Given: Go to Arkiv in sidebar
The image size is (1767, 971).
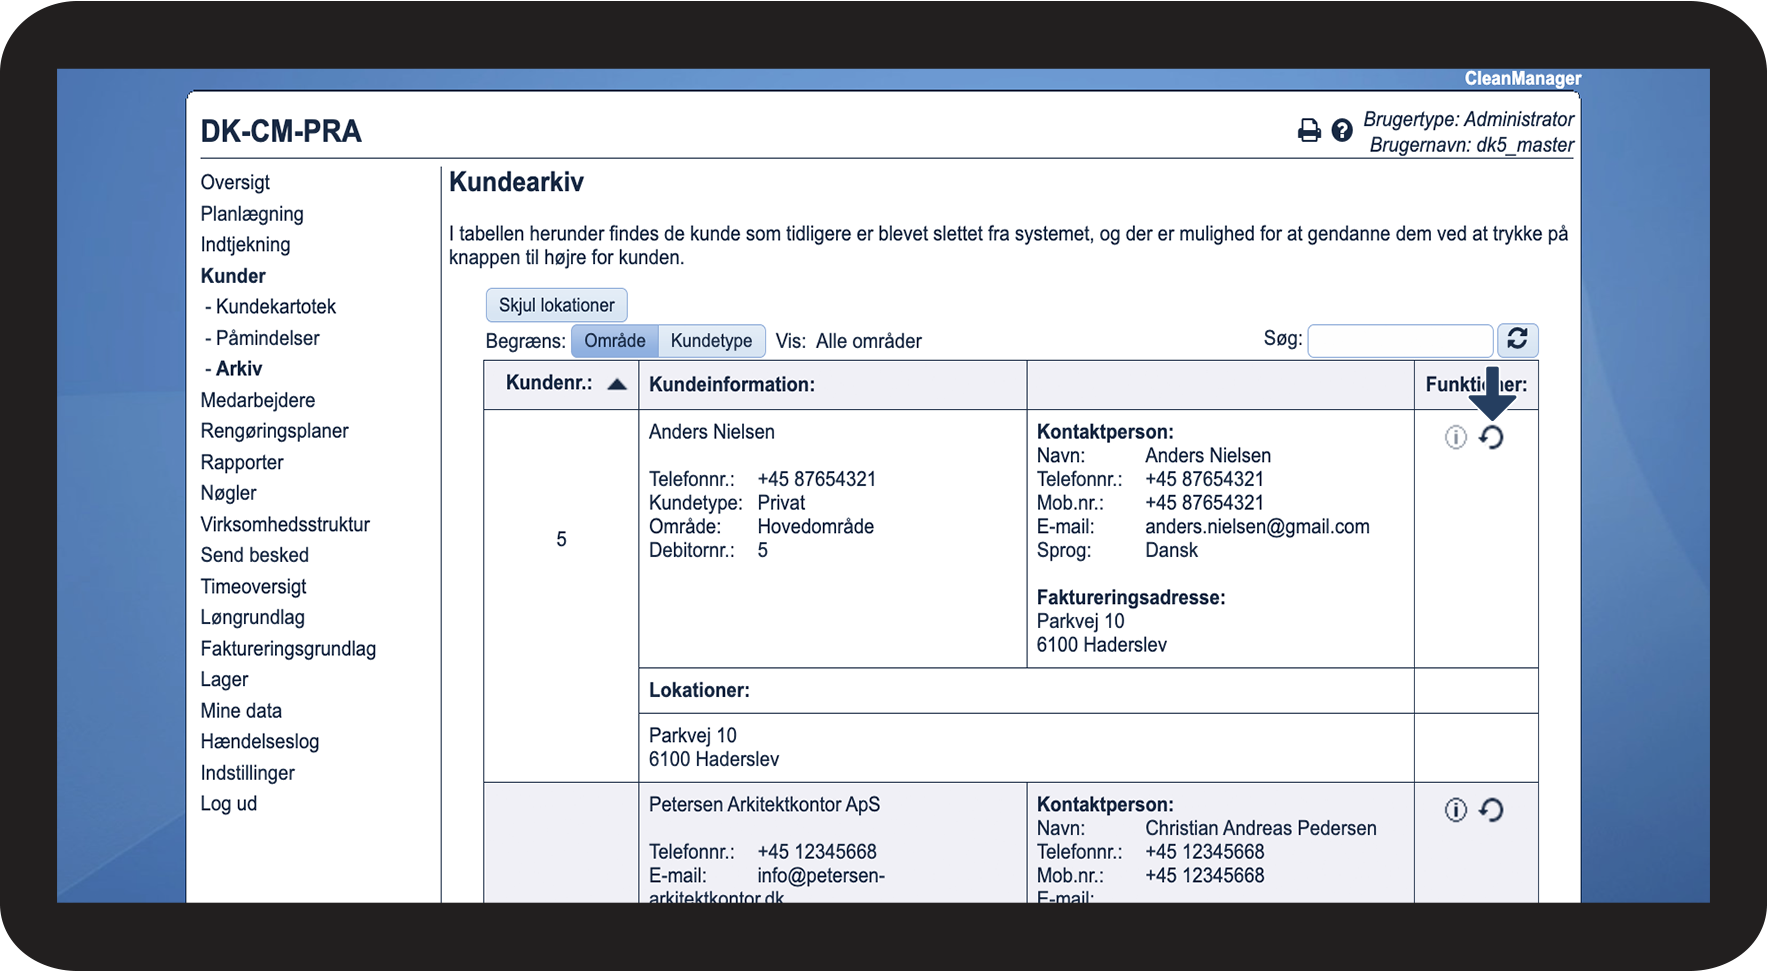Looking at the screenshot, I should (x=239, y=369).
